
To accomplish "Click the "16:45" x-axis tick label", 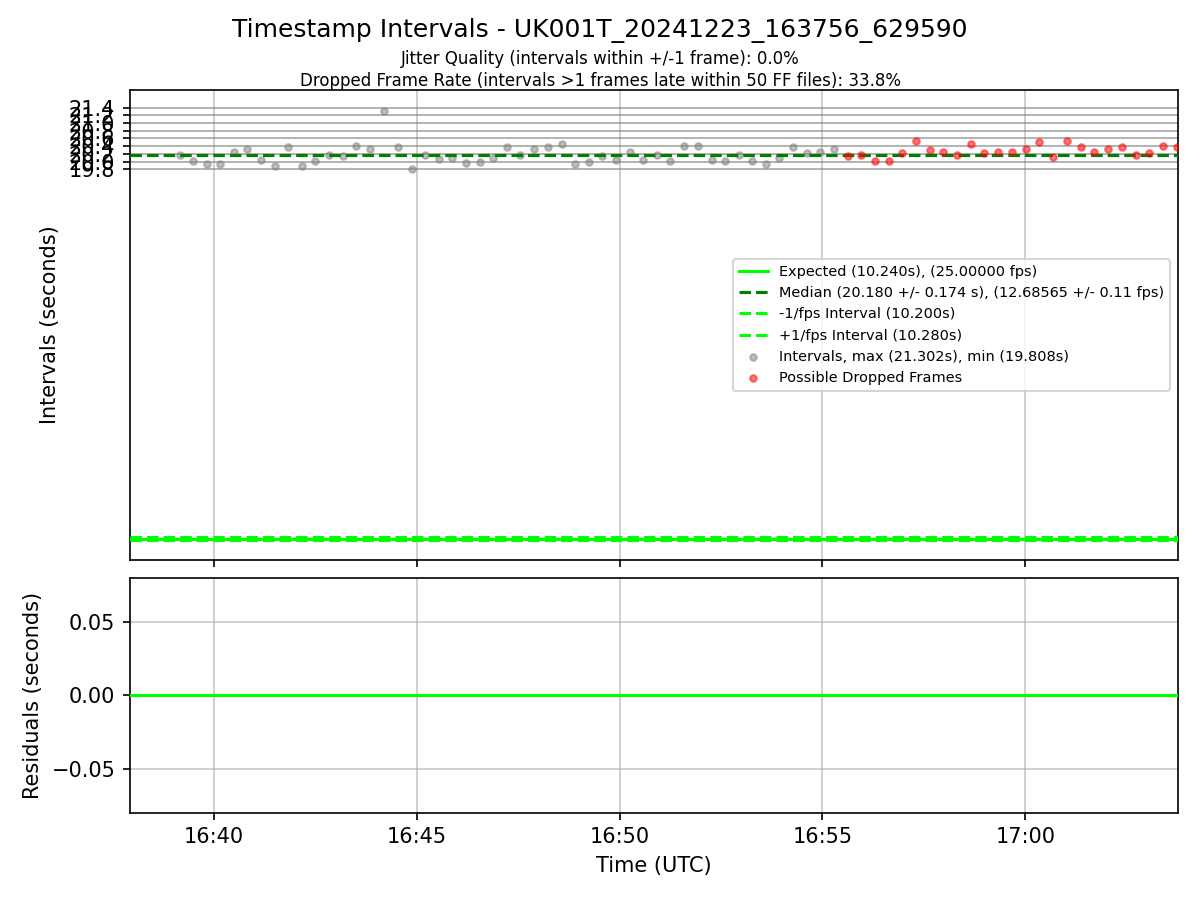I will 417,834.
